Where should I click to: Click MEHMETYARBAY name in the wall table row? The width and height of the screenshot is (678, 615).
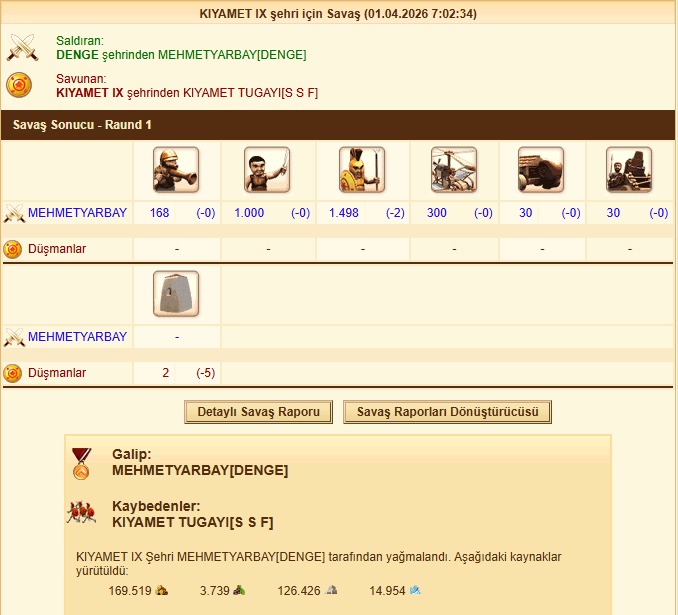point(77,336)
